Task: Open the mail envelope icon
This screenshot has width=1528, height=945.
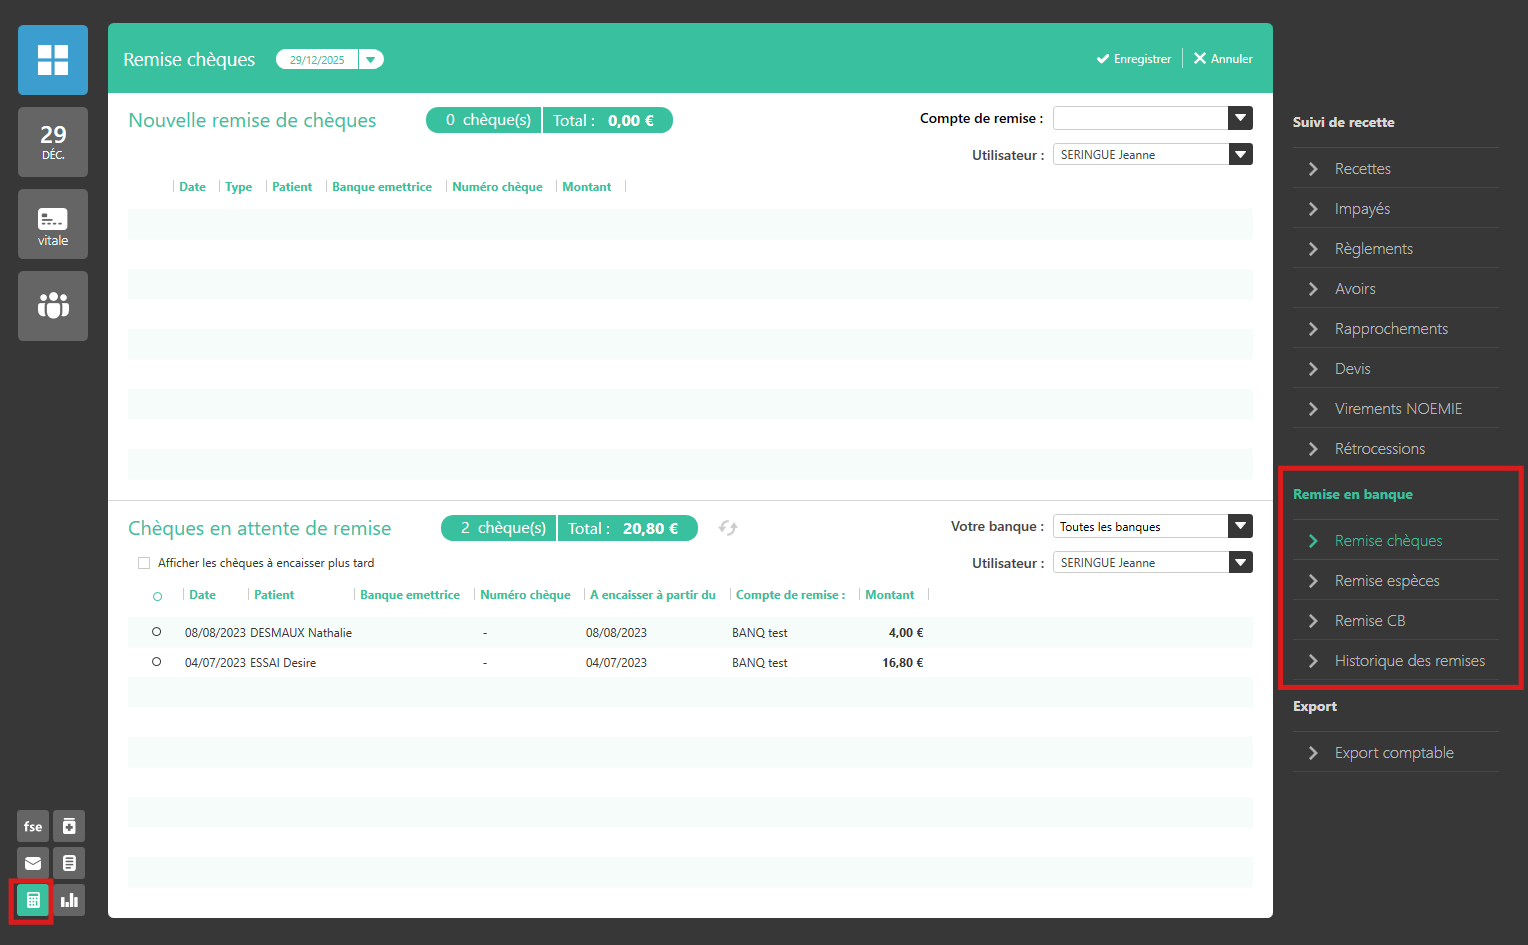Action: click(33, 863)
